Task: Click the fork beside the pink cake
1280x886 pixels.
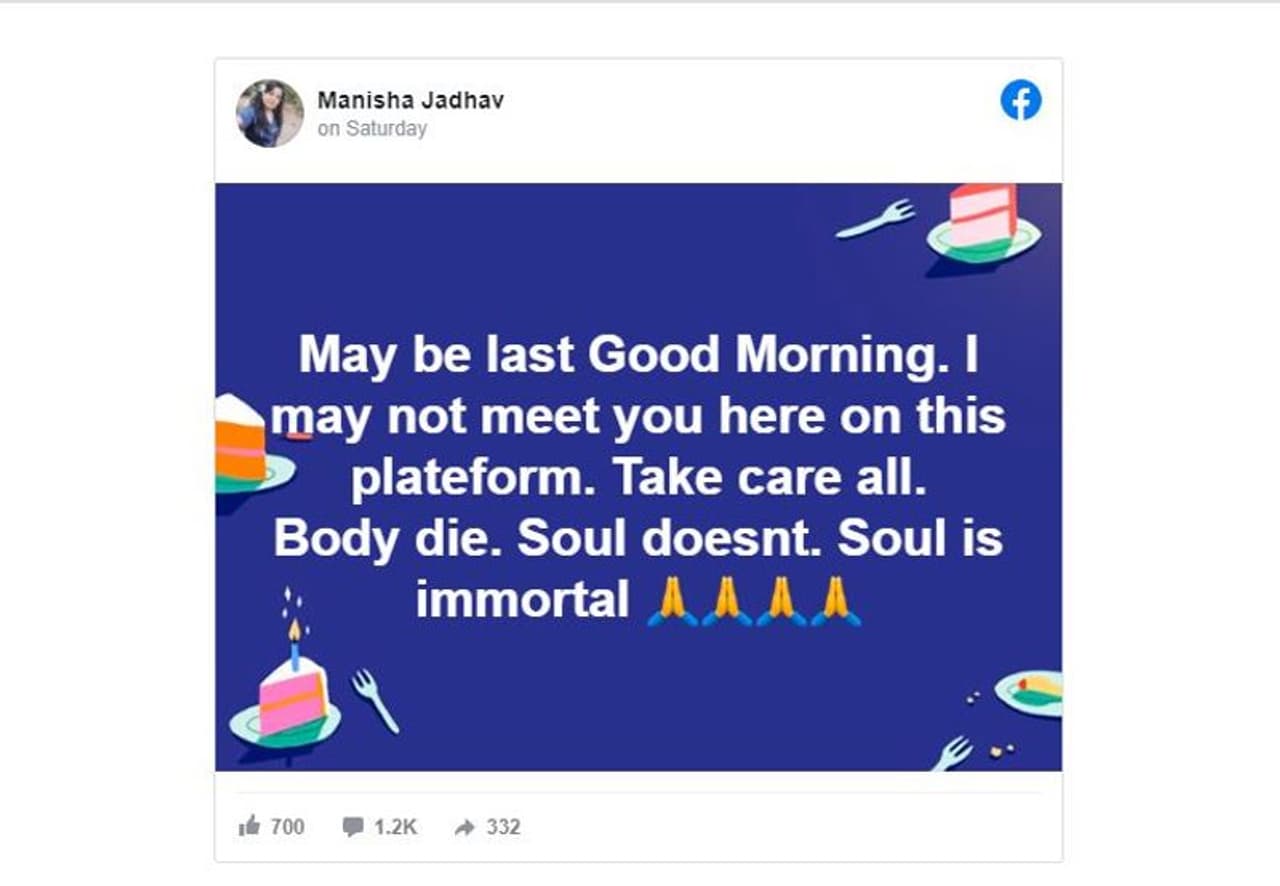Action: tap(375, 701)
